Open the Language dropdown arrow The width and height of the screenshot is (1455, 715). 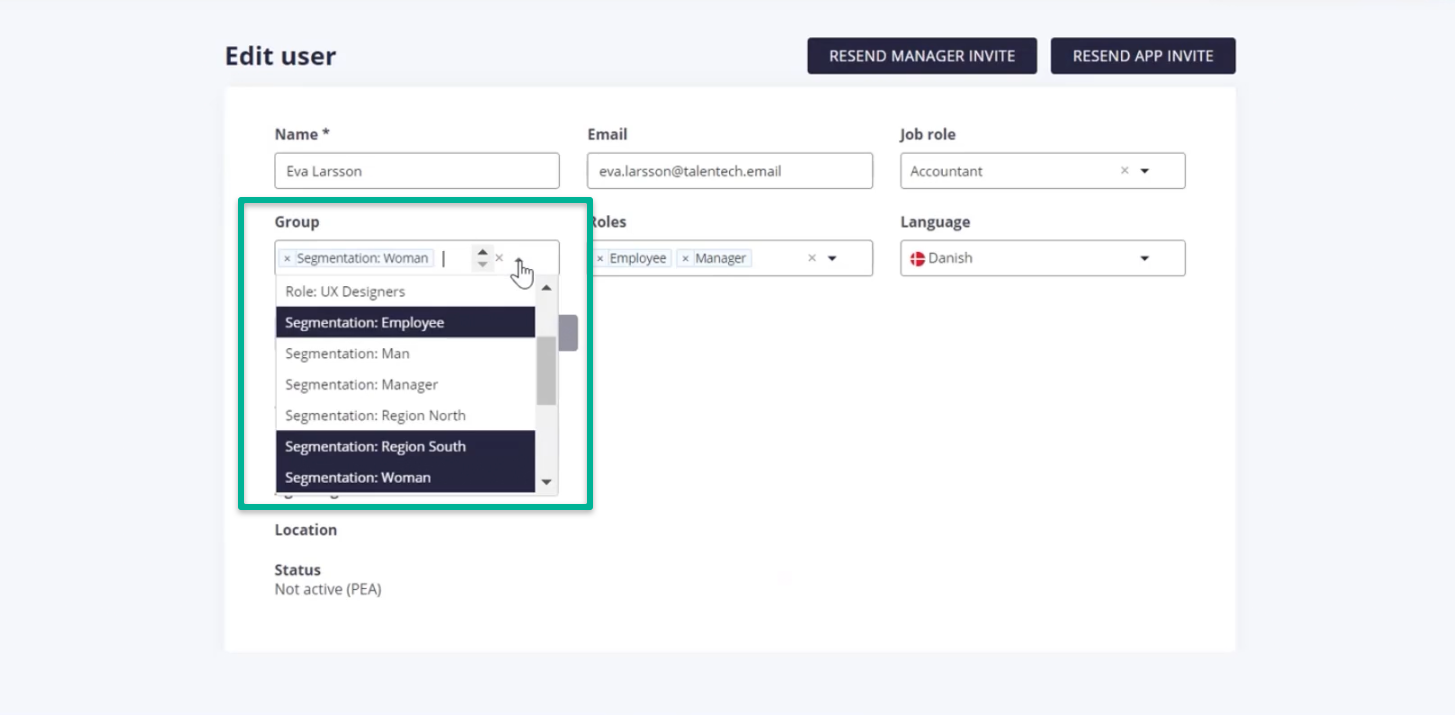click(1145, 258)
